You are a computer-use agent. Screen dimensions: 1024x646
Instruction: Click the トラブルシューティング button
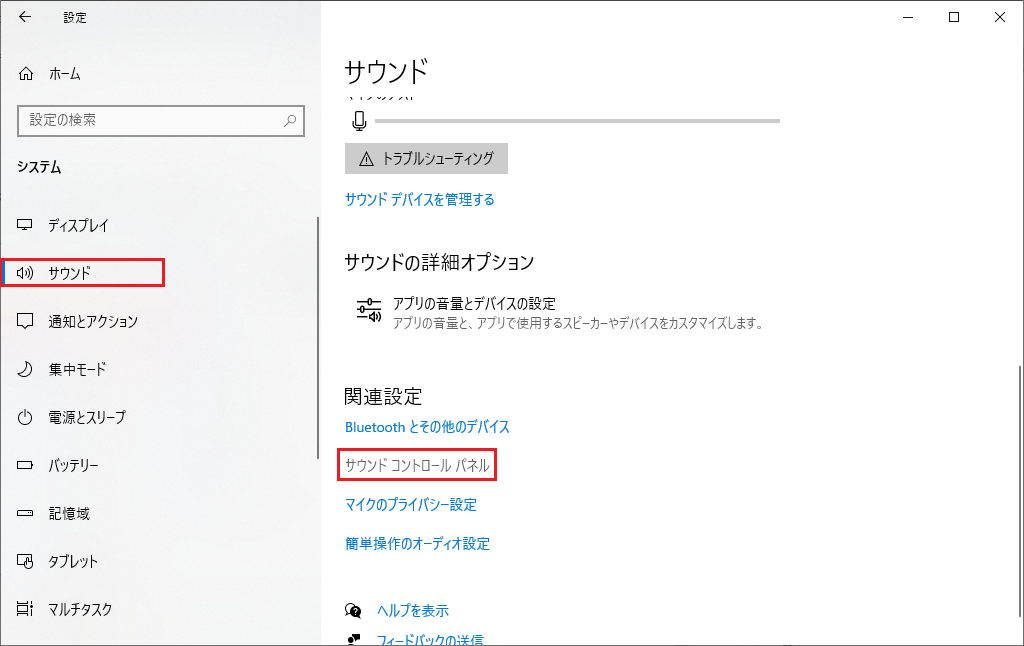[x=426, y=158]
